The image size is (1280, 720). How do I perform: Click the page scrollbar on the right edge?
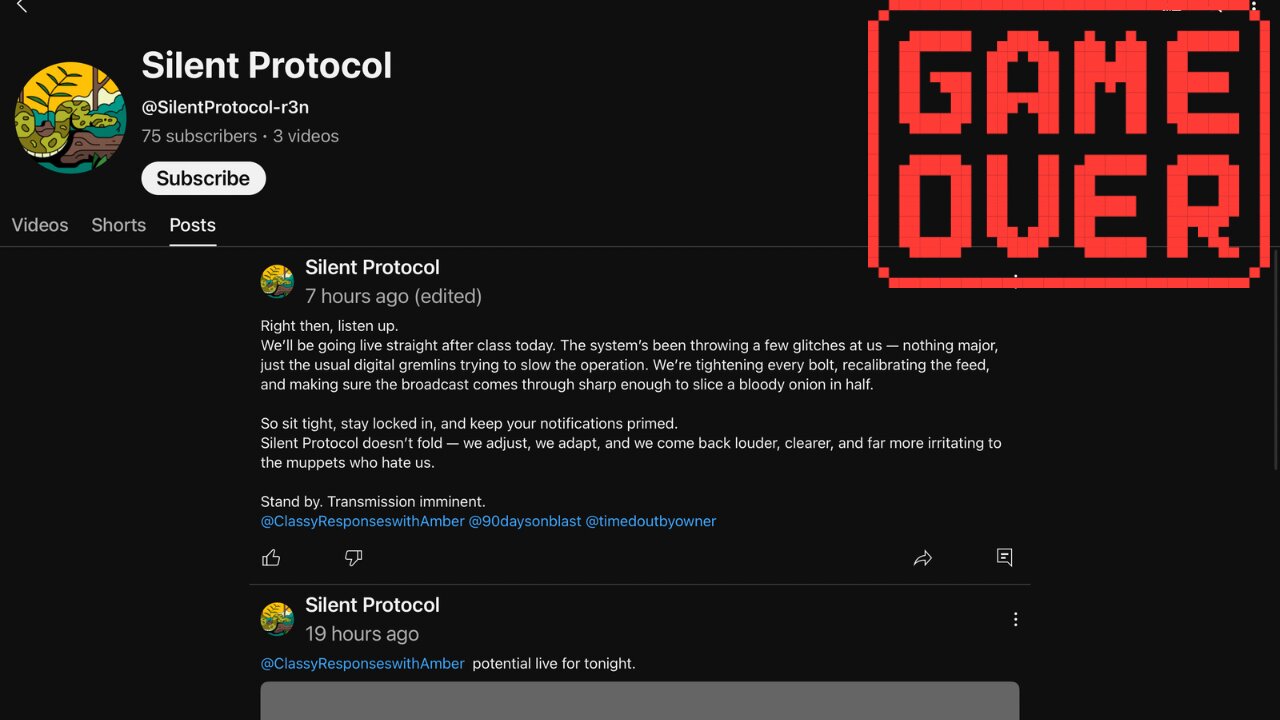[1275, 360]
